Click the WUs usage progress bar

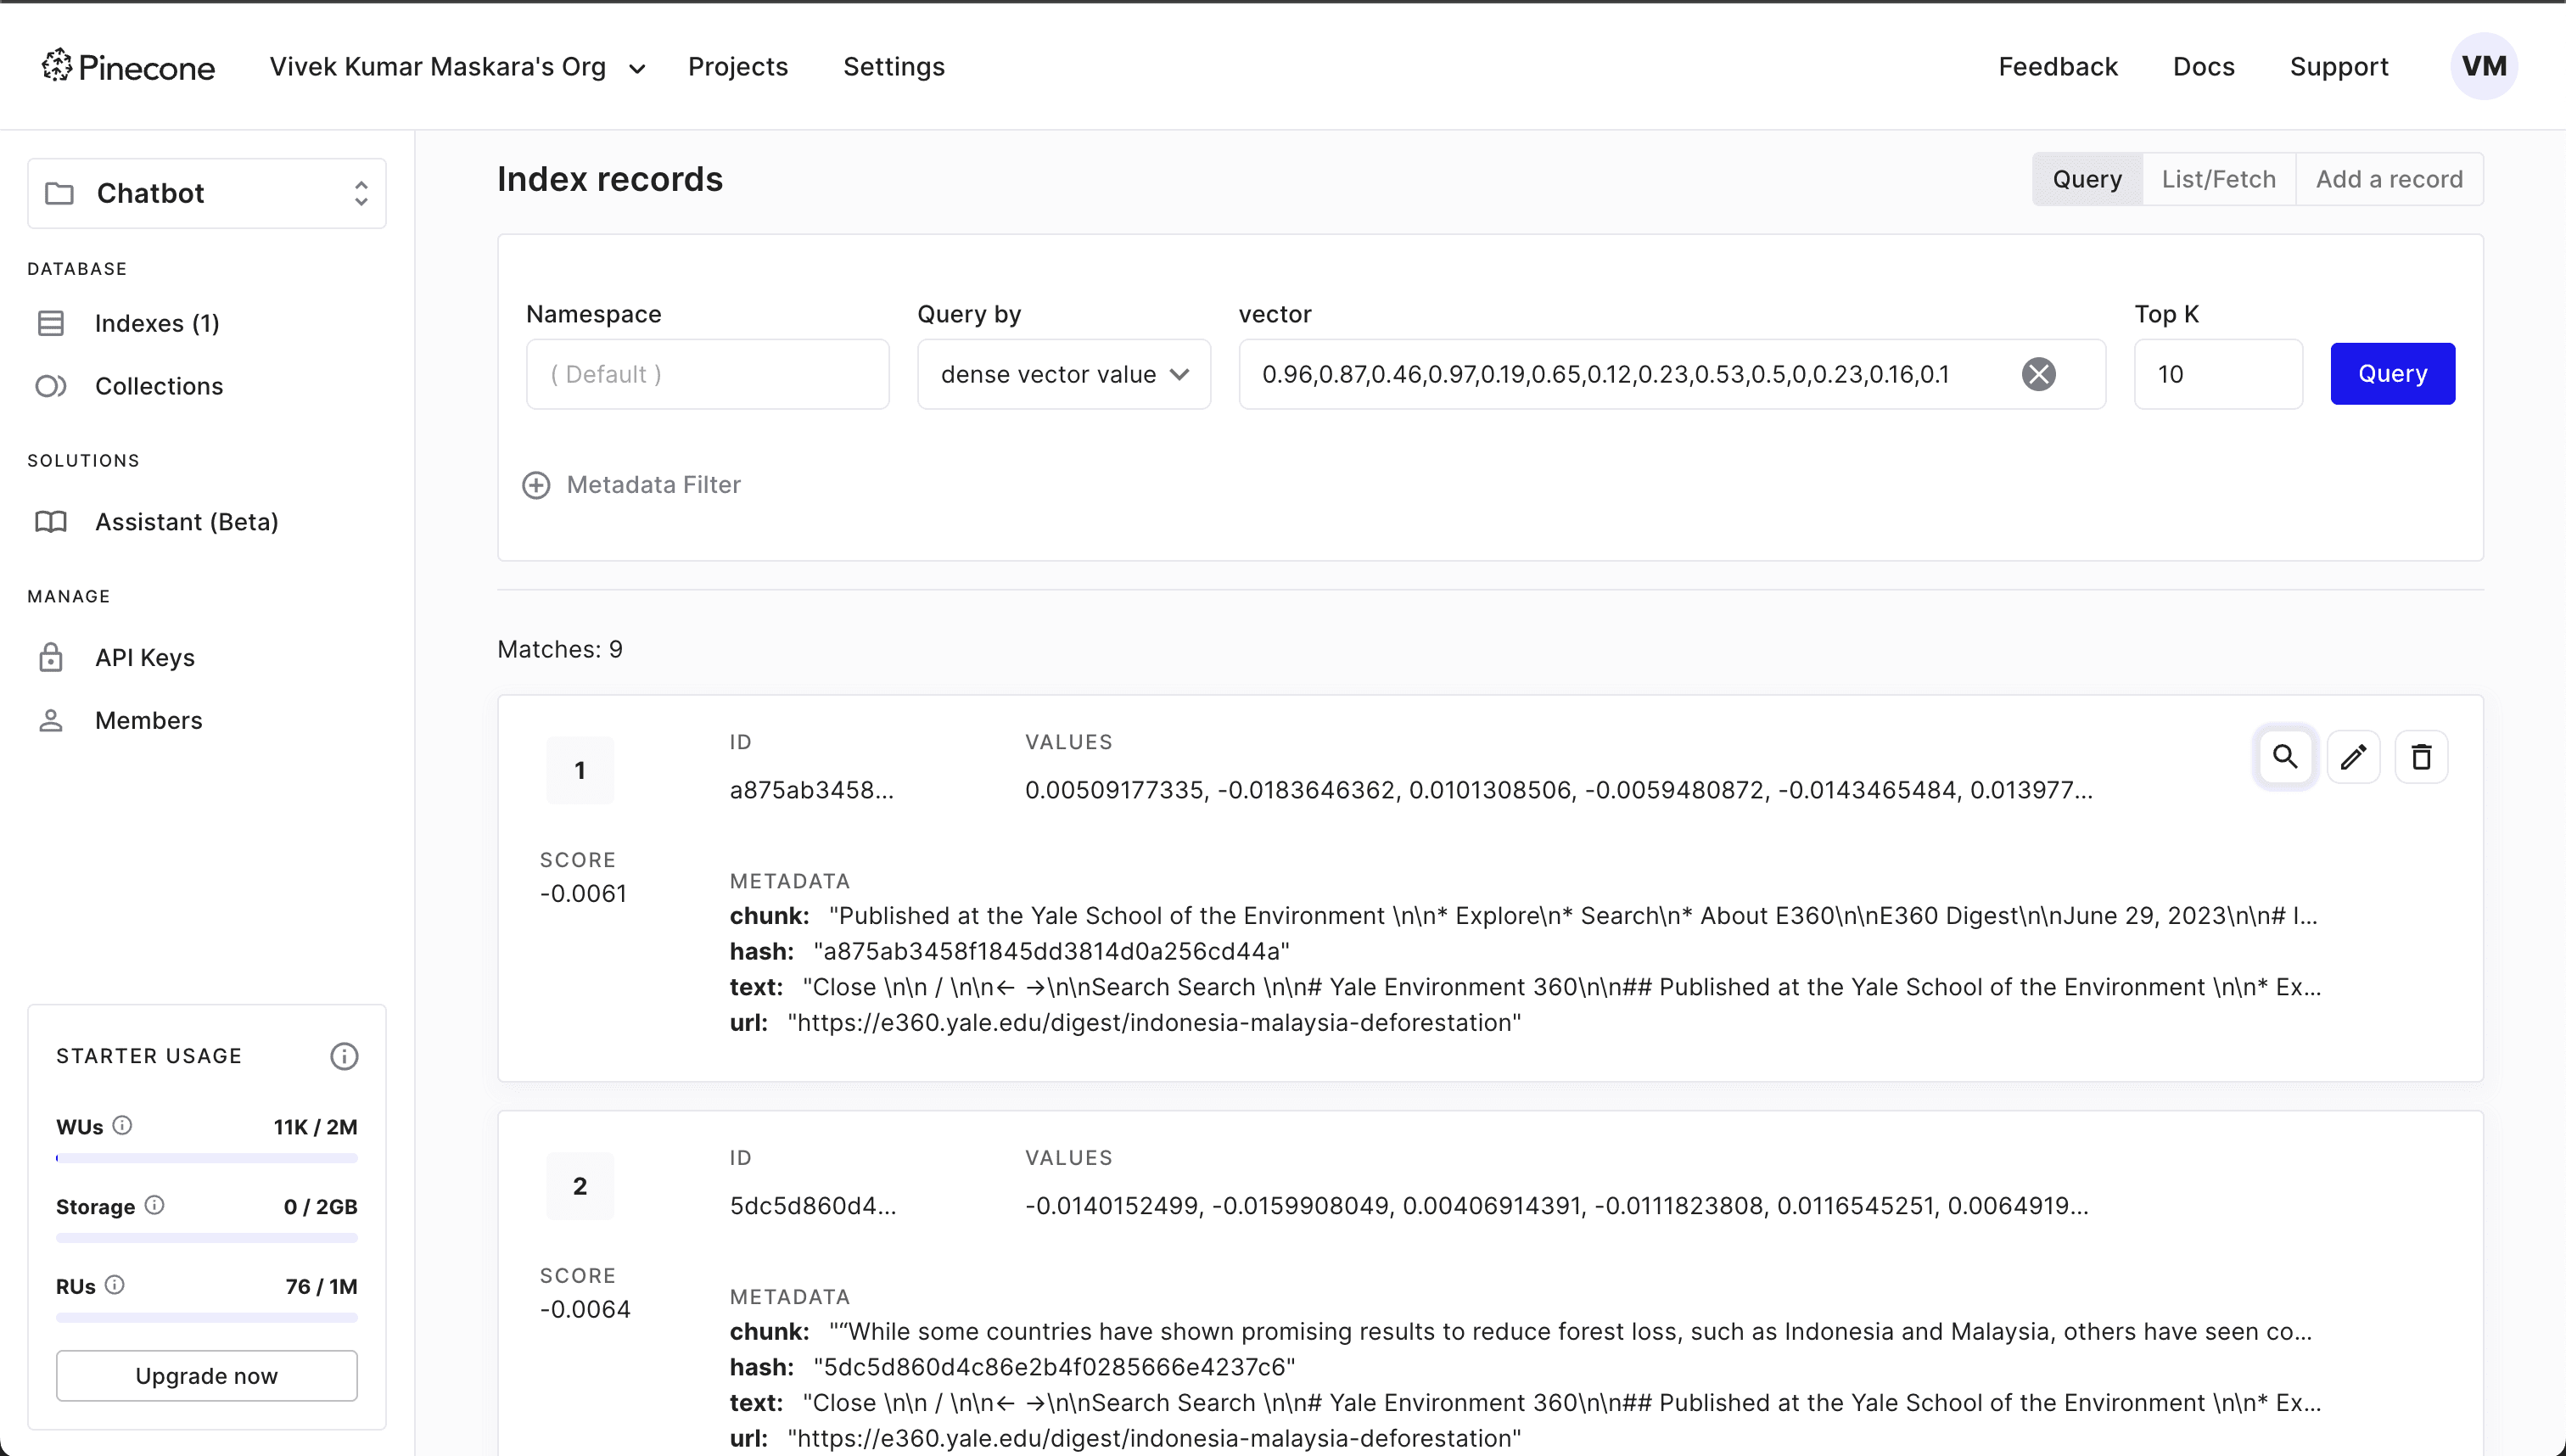point(206,1156)
